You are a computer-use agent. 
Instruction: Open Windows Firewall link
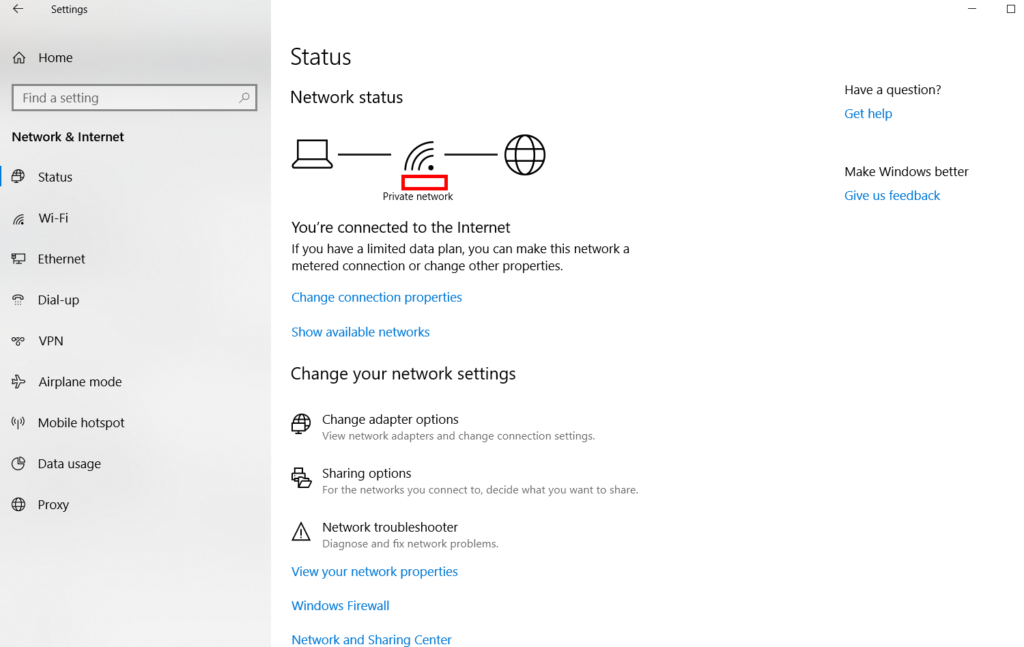pyautogui.click(x=340, y=605)
